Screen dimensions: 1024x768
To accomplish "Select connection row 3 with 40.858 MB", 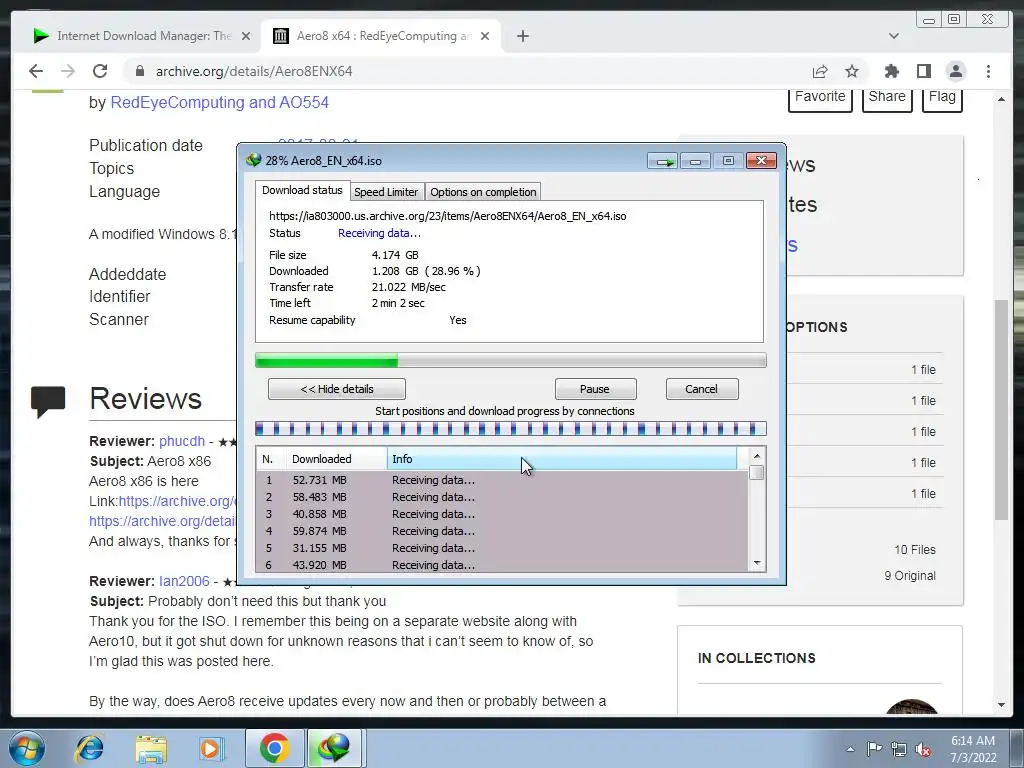I will click(x=502, y=514).
